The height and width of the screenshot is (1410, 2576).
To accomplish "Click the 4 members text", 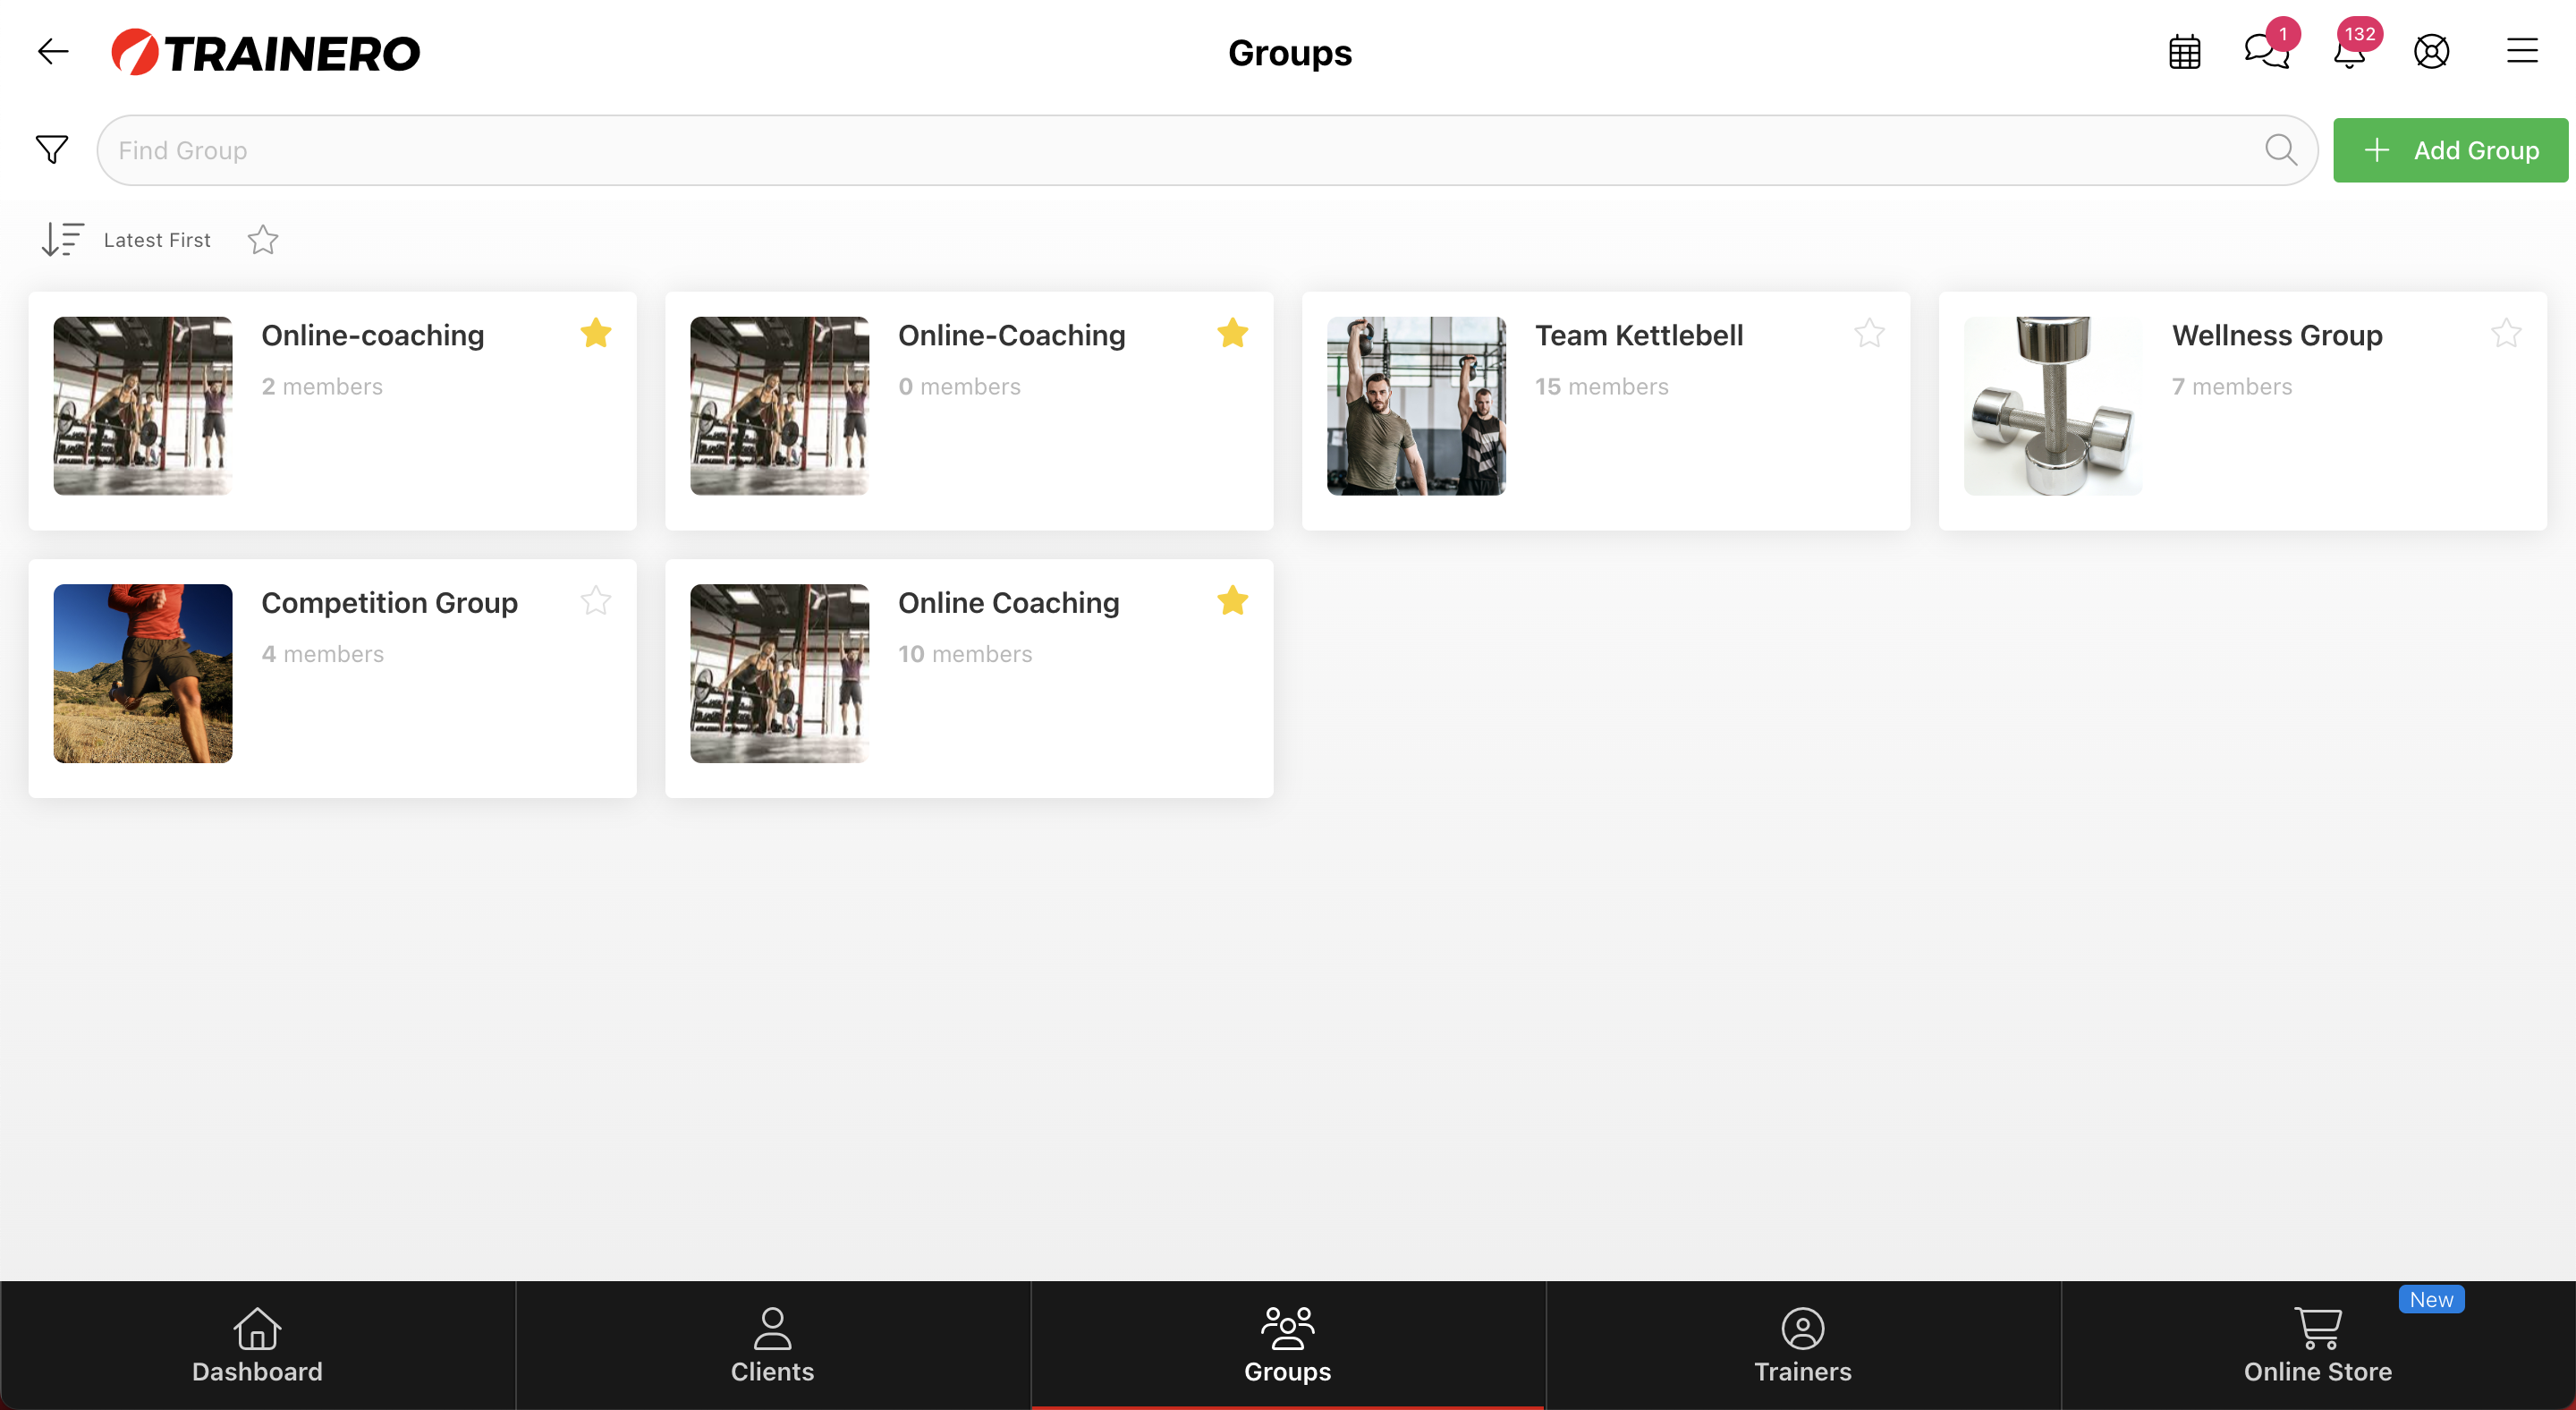I will coord(323,654).
